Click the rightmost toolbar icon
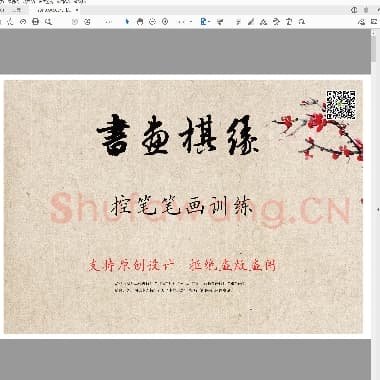 [x=375, y=22]
